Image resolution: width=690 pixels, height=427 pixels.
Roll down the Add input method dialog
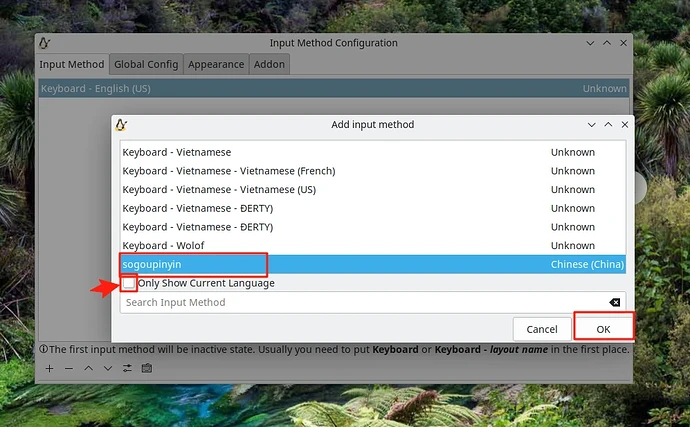click(x=594, y=125)
